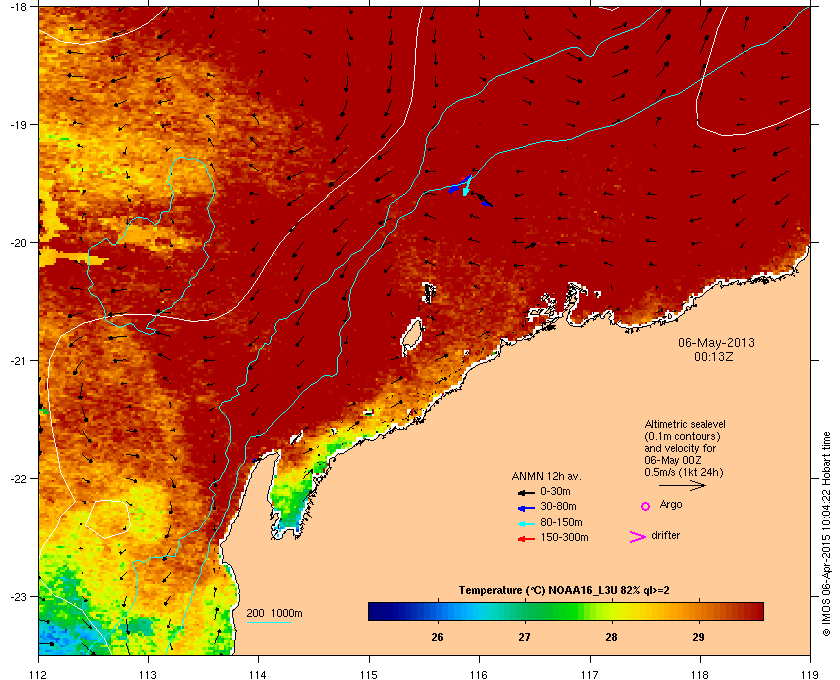The image size is (840, 680).
Task: Click longitude axis label 117
Action: tap(590, 675)
